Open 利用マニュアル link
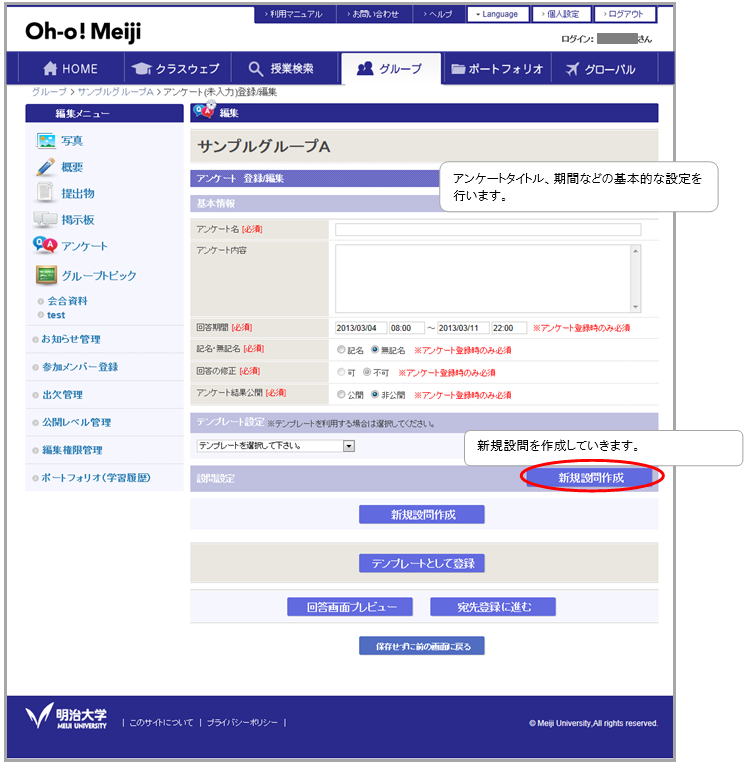The width and height of the screenshot is (747, 767). pyautogui.click(x=295, y=14)
